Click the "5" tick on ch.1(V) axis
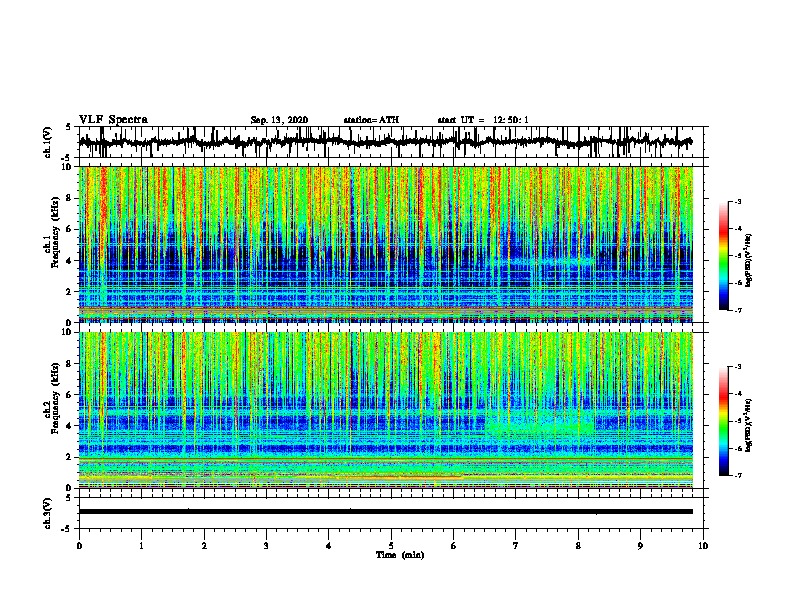Viewport: 792px width, 612px height. click(x=69, y=127)
